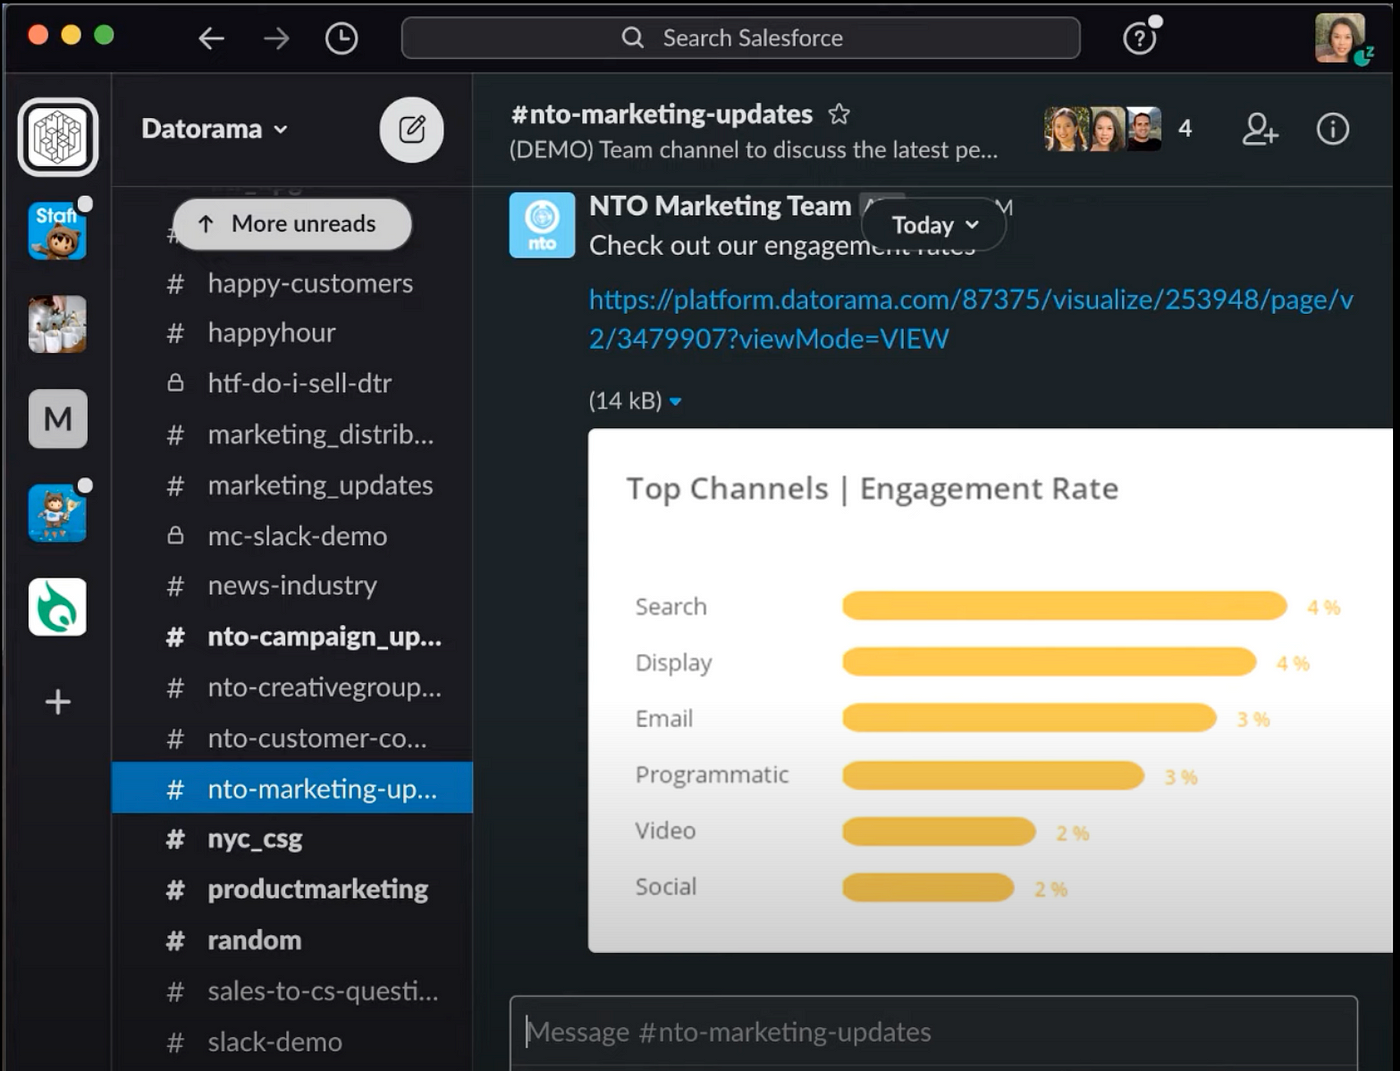The height and width of the screenshot is (1071, 1400).
Task: Open the nyc_csg channel
Action: [292, 838]
